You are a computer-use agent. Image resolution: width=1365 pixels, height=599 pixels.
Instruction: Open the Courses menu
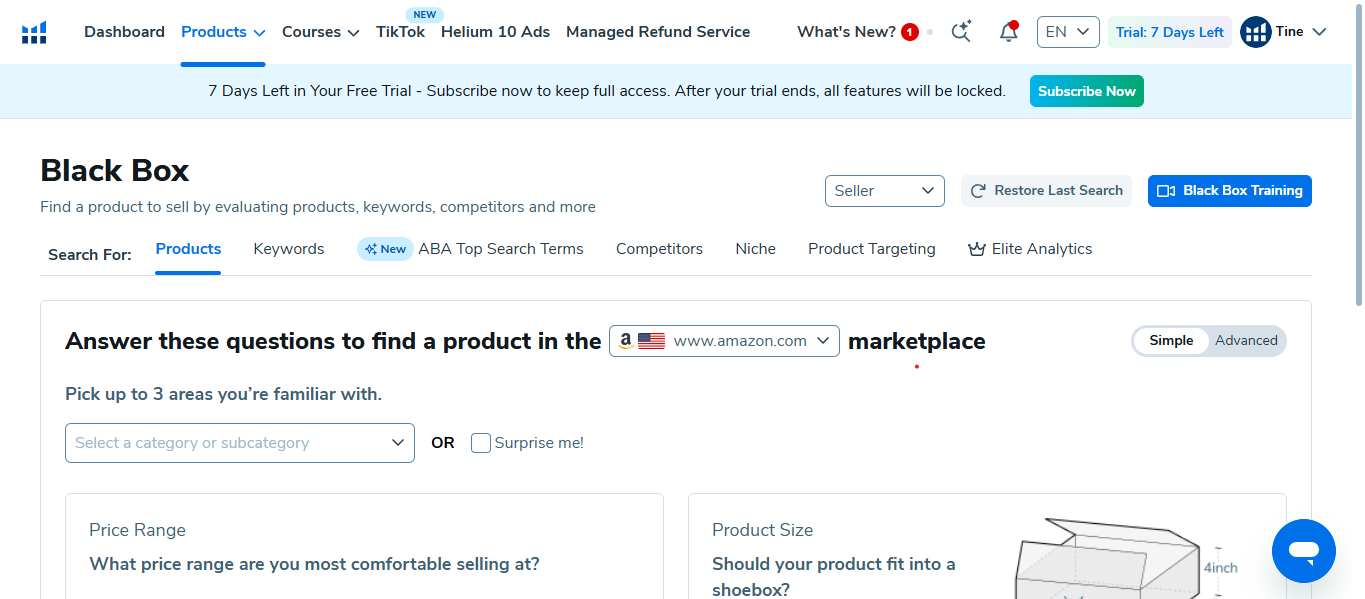[x=320, y=32]
